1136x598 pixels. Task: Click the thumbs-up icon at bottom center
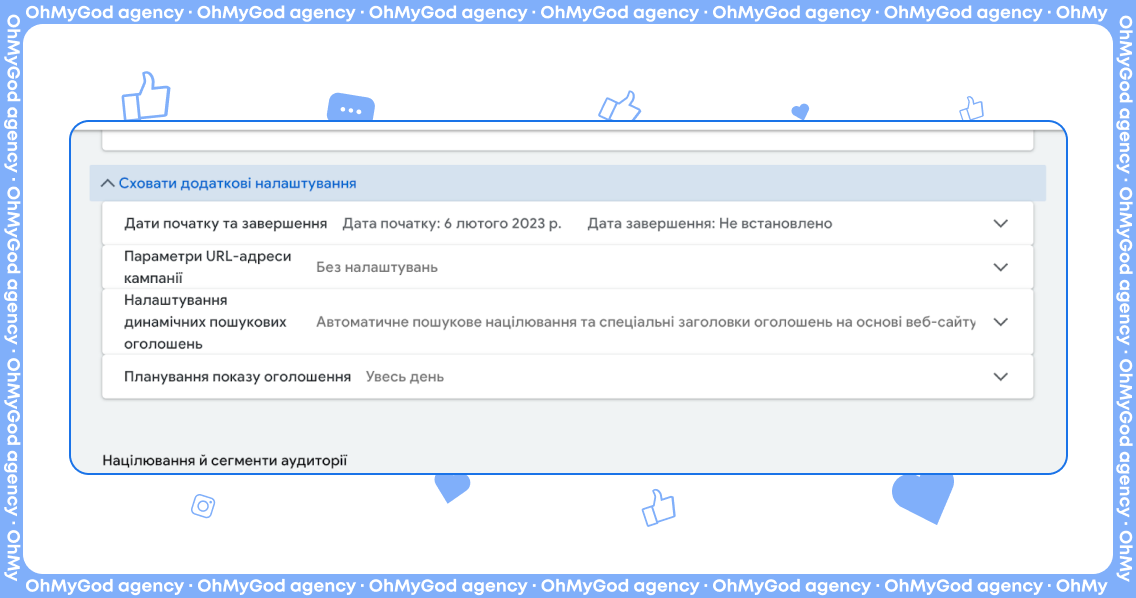(658, 508)
